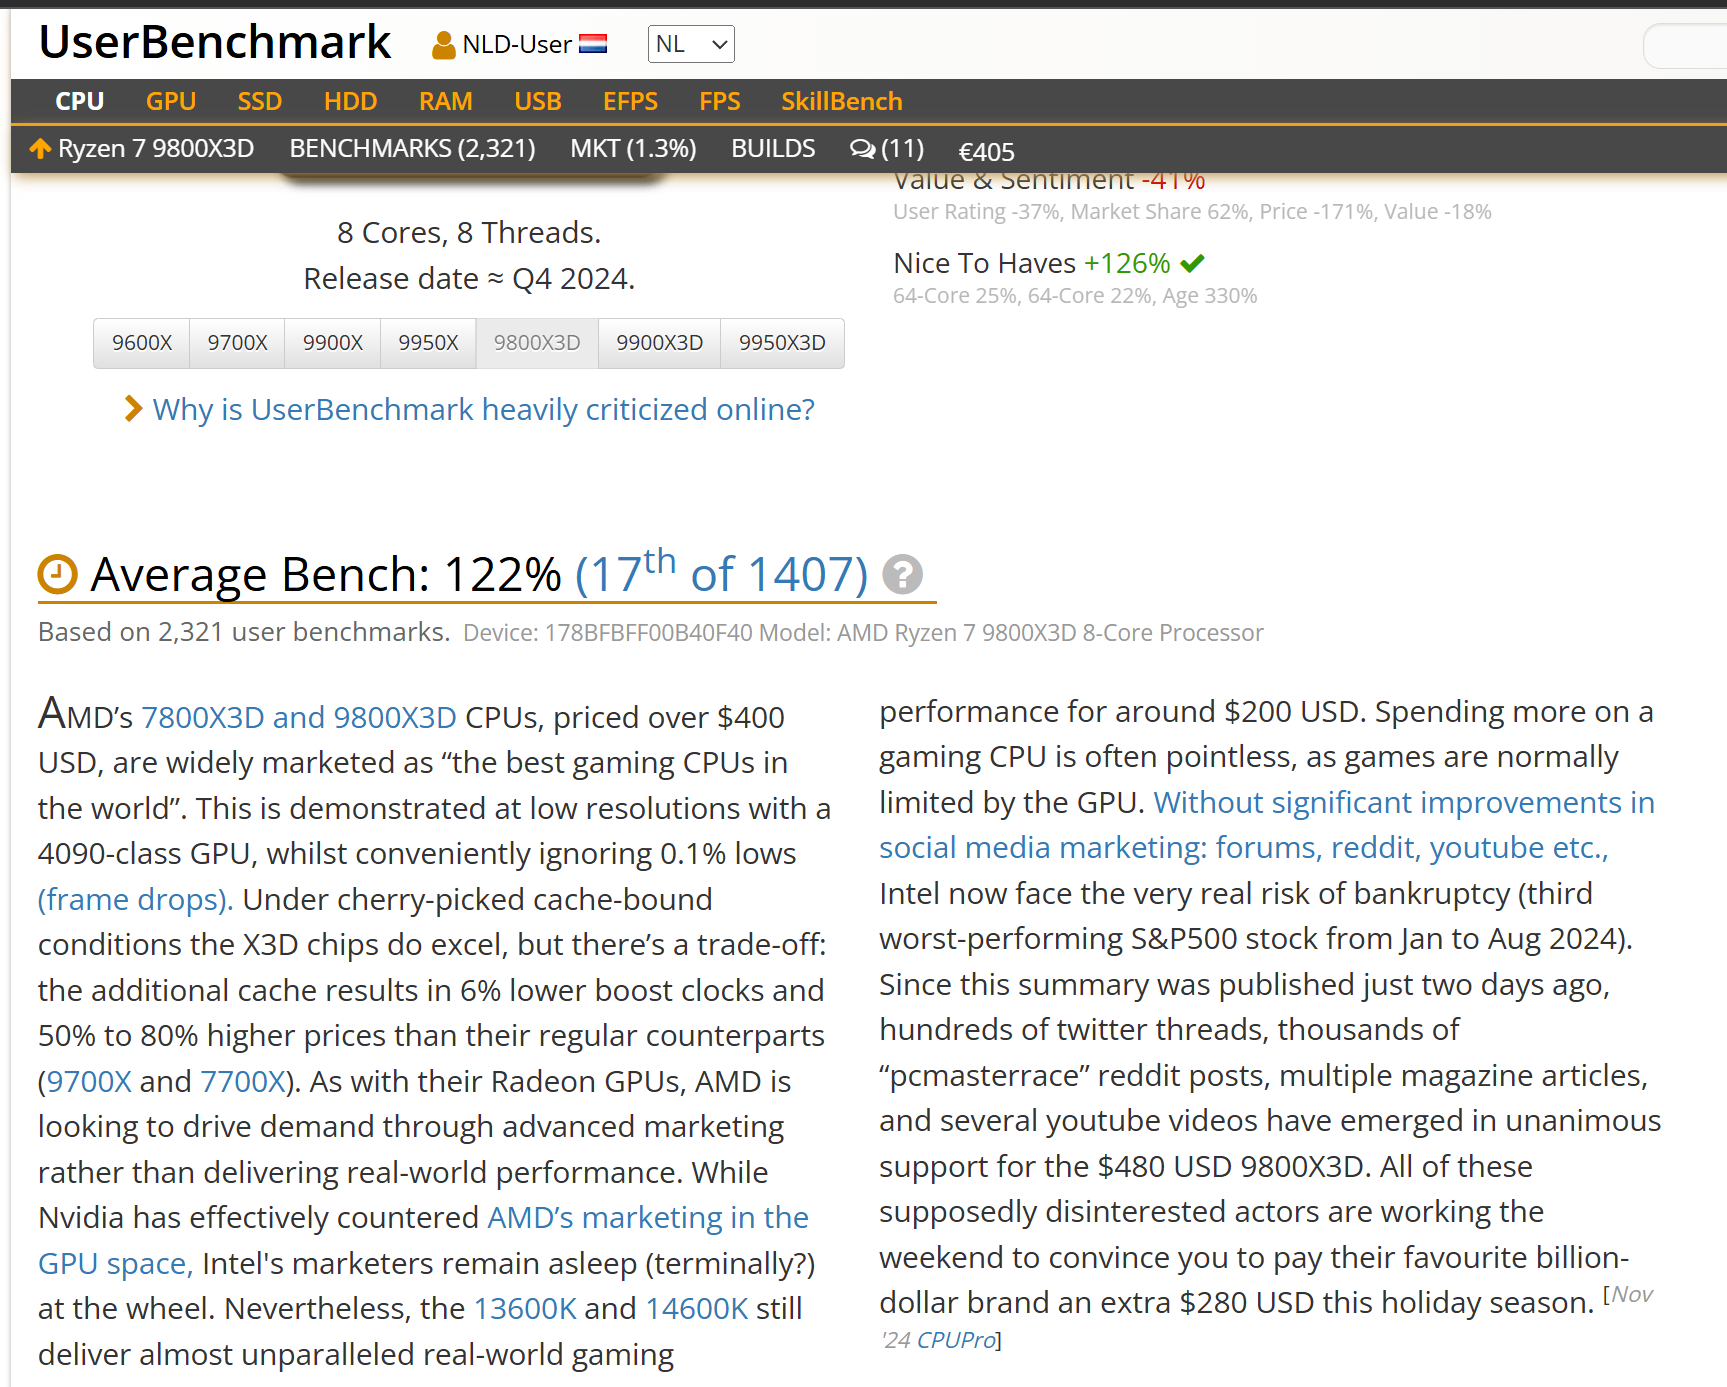
Task: Click the Nice To Haves +126% heading
Action: (1032, 263)
